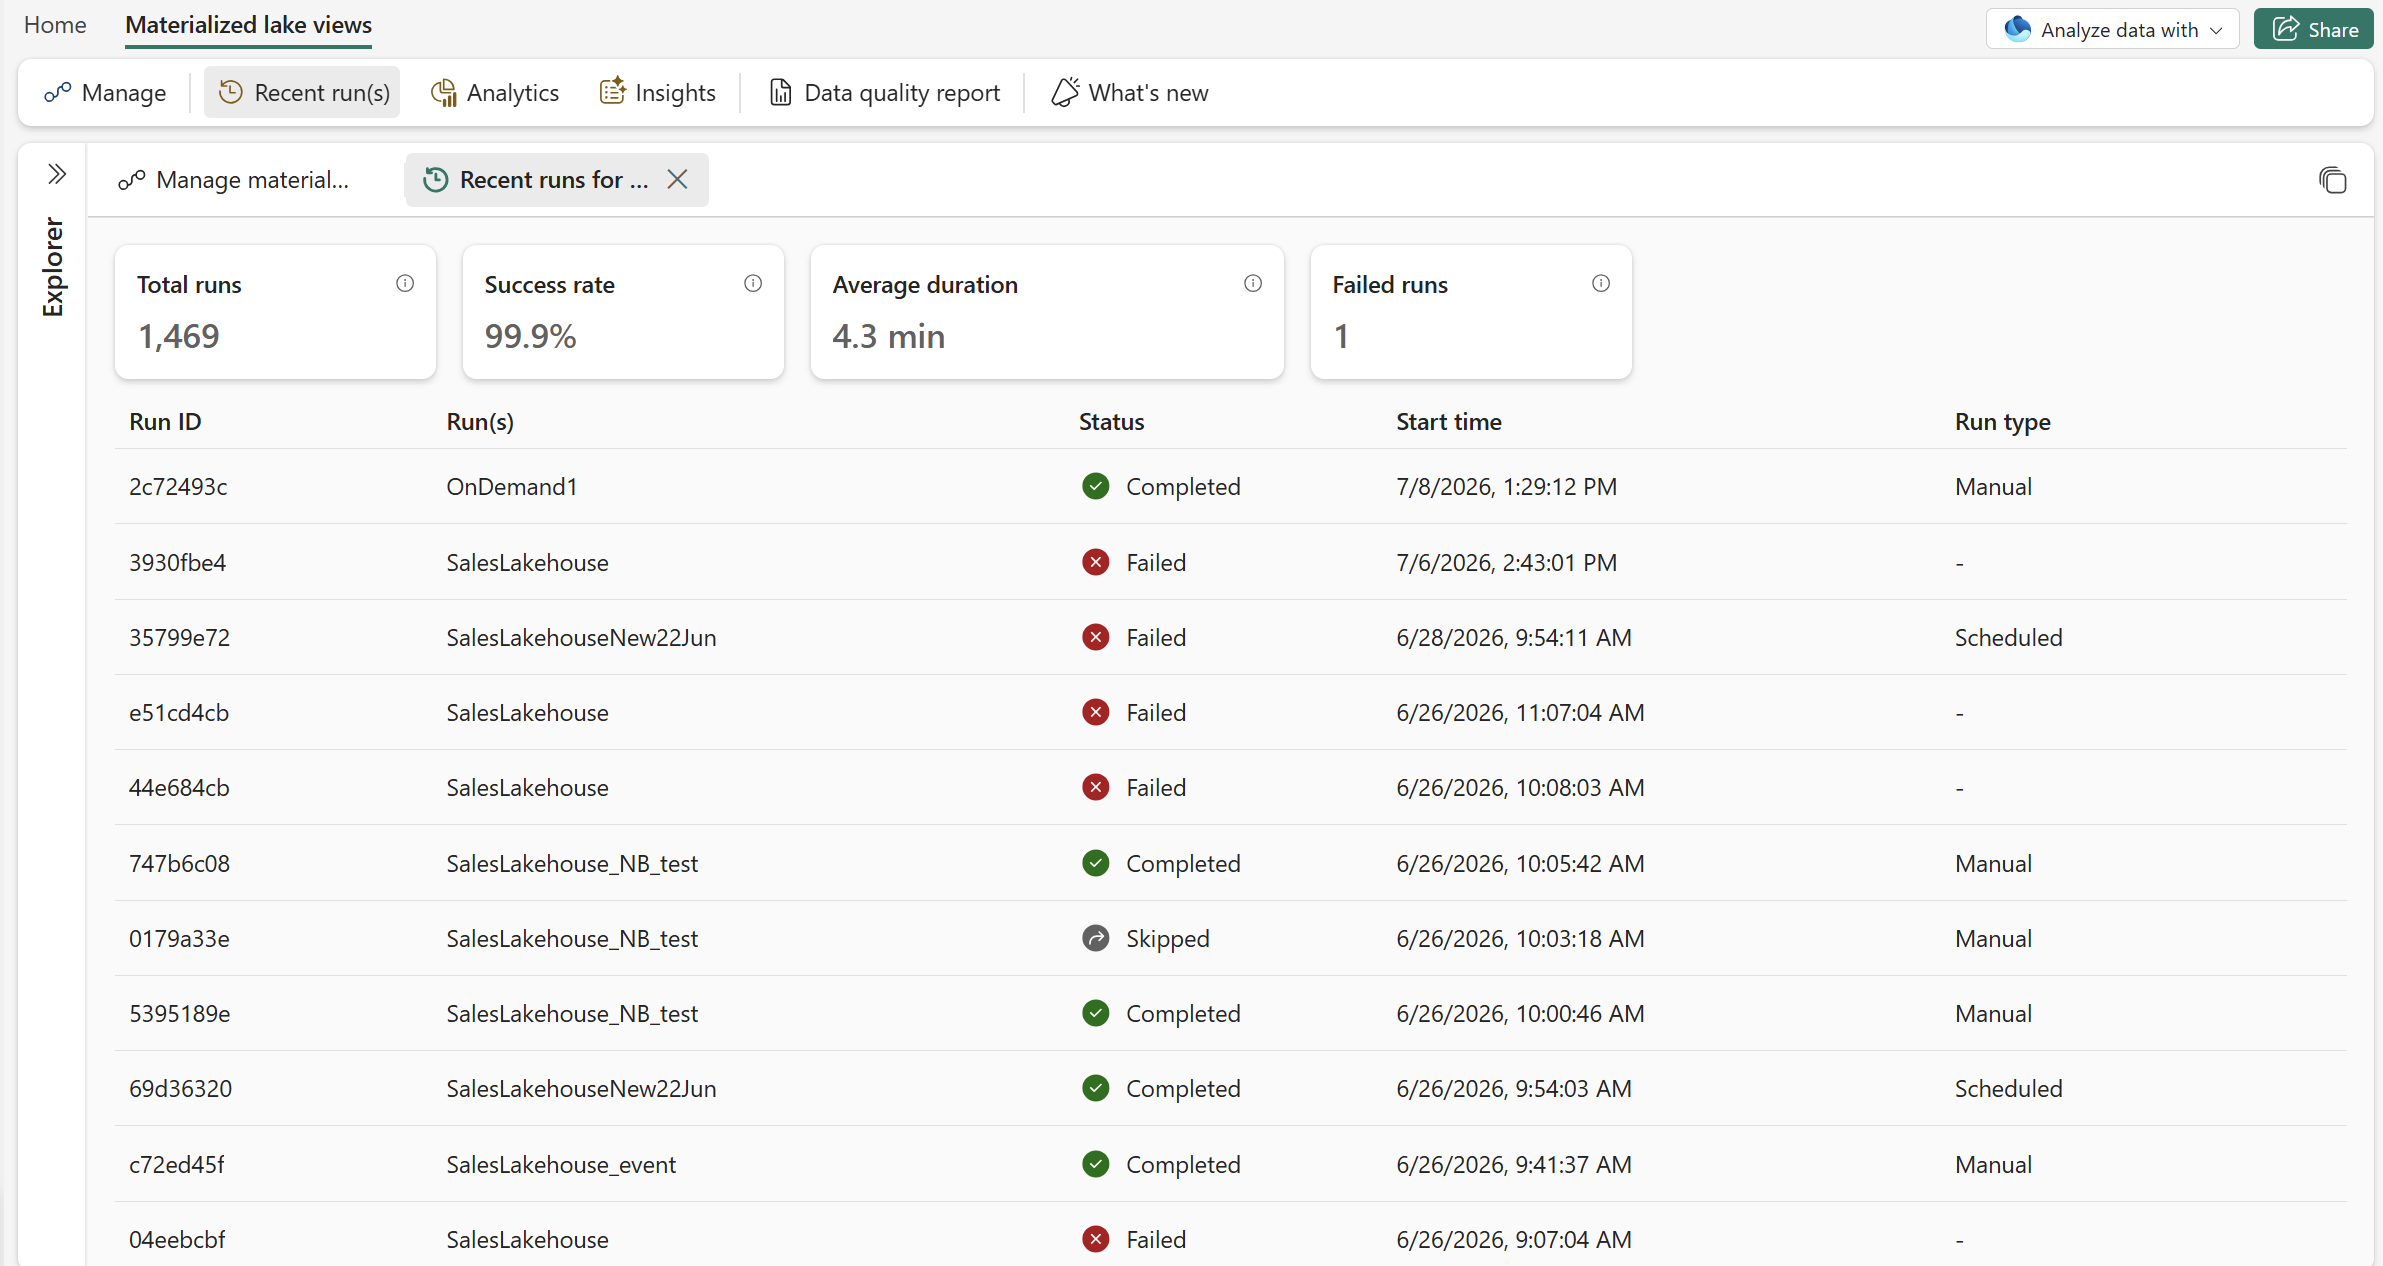This screenshot has width=2383, height=1266.
Task: Click the Failed status icon for 35799e72
Action: click(x=1096, y=638)
